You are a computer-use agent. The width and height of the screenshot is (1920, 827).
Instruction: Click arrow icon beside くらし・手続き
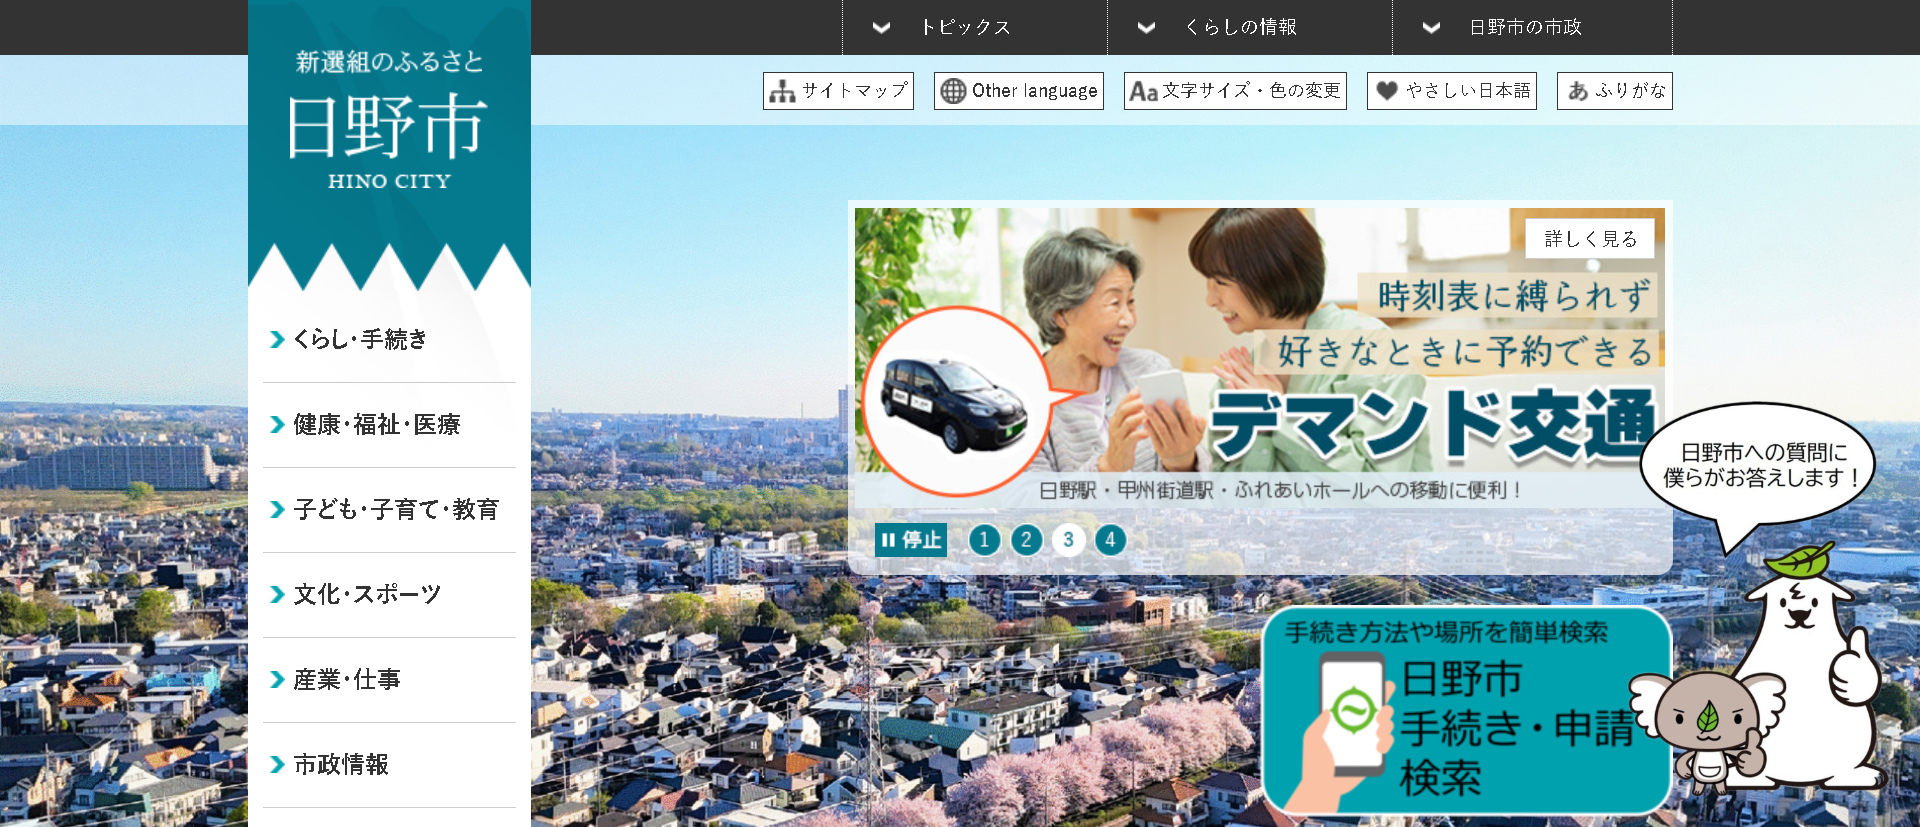(277, 340)
